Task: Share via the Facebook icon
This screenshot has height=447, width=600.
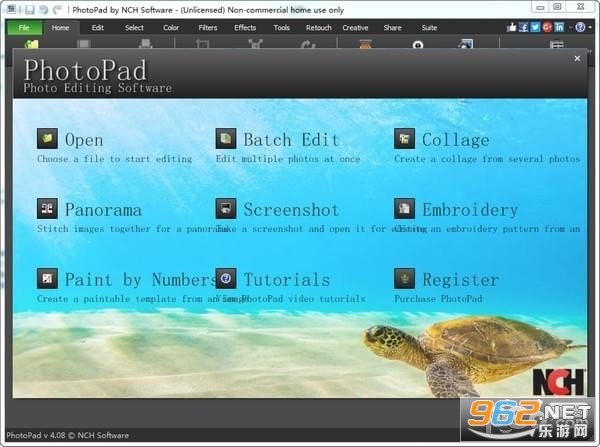Action: (x=523, y=27)
